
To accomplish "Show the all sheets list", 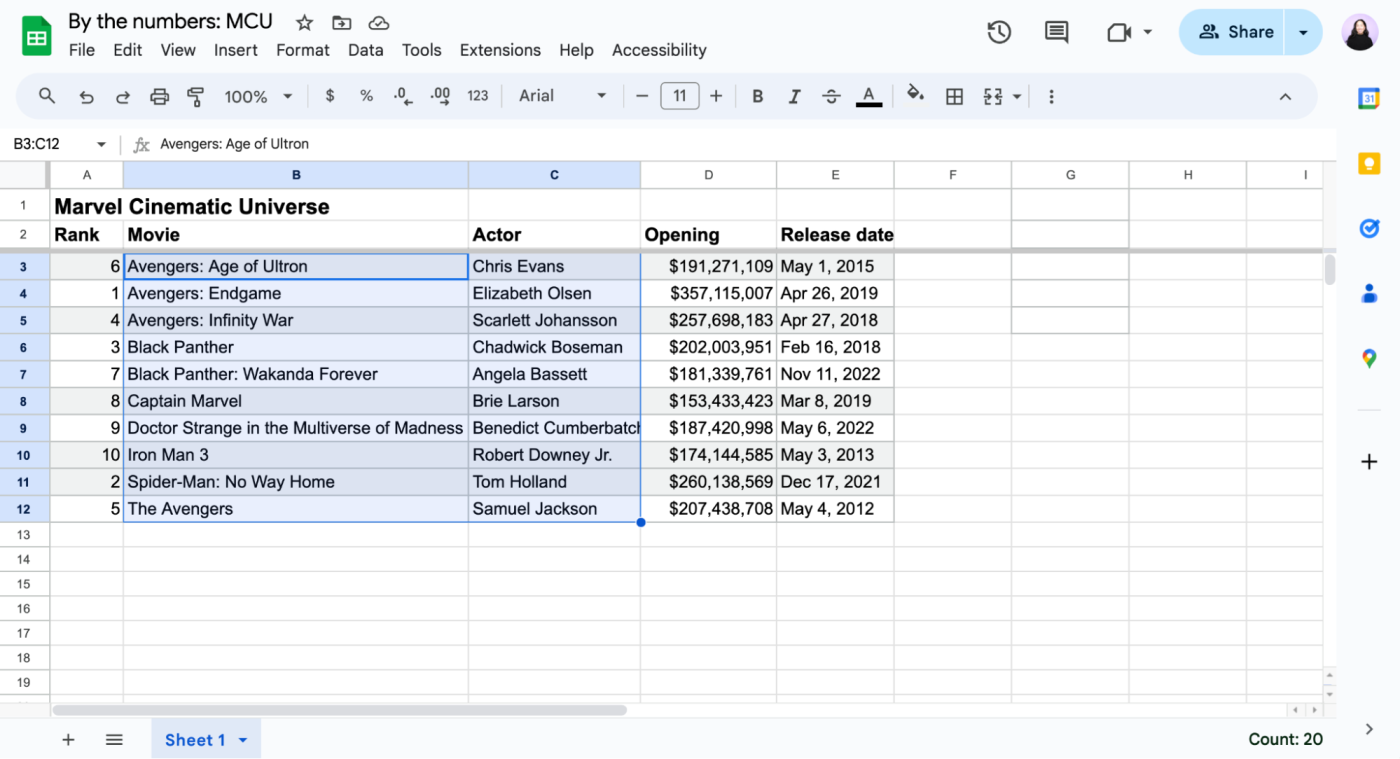I will click(114, 740).
